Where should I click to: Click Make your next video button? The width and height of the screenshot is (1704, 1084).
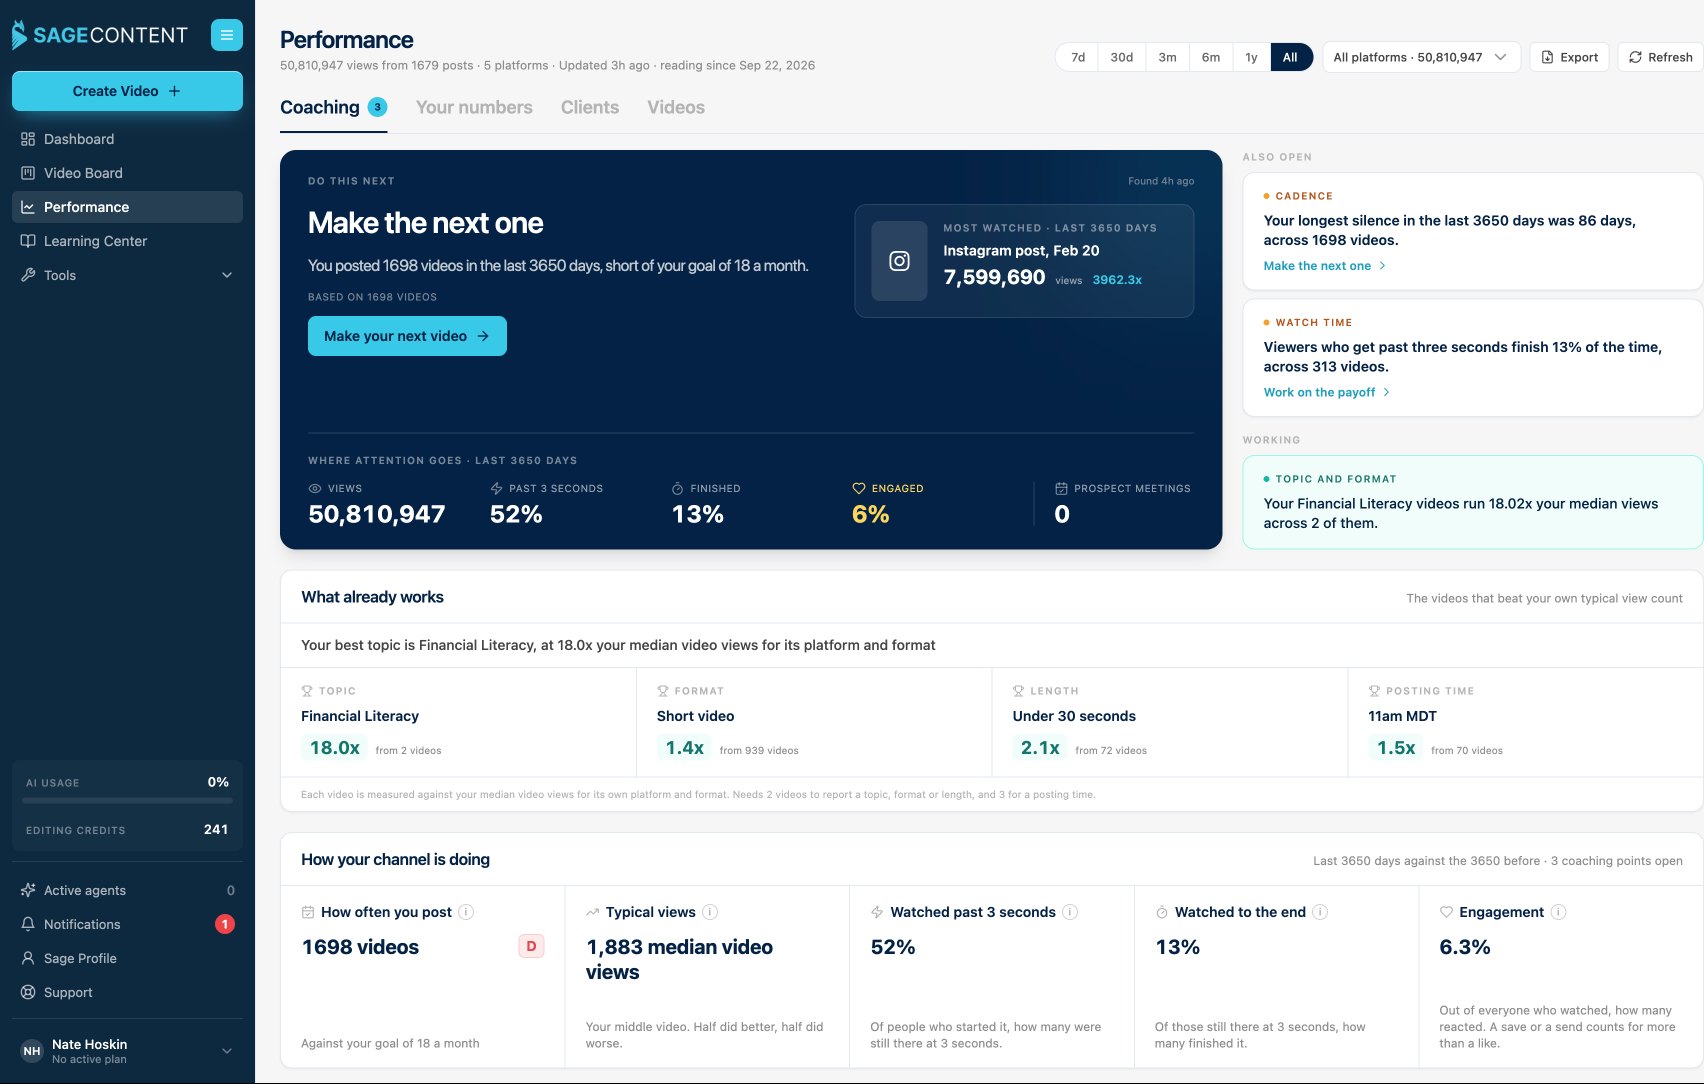click(407, 336)
